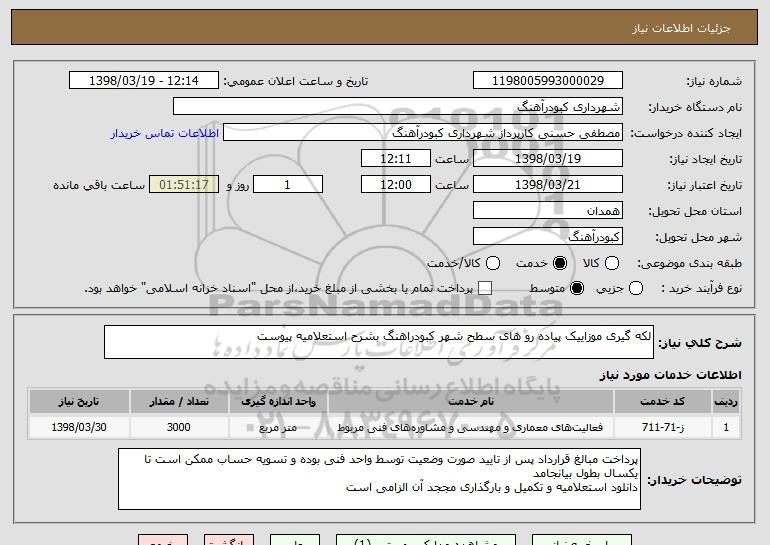Viewport: 770px width, 545px height.
Task: Click the نام خدمت column header
Action: click(470, 402)
